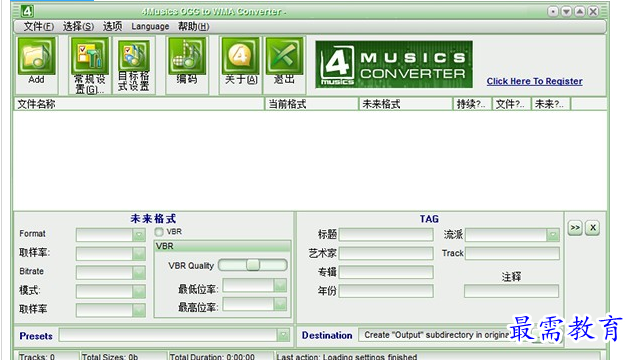Open the 文件 menu
This screenshot has height=360, width=631.
point(39,27)
